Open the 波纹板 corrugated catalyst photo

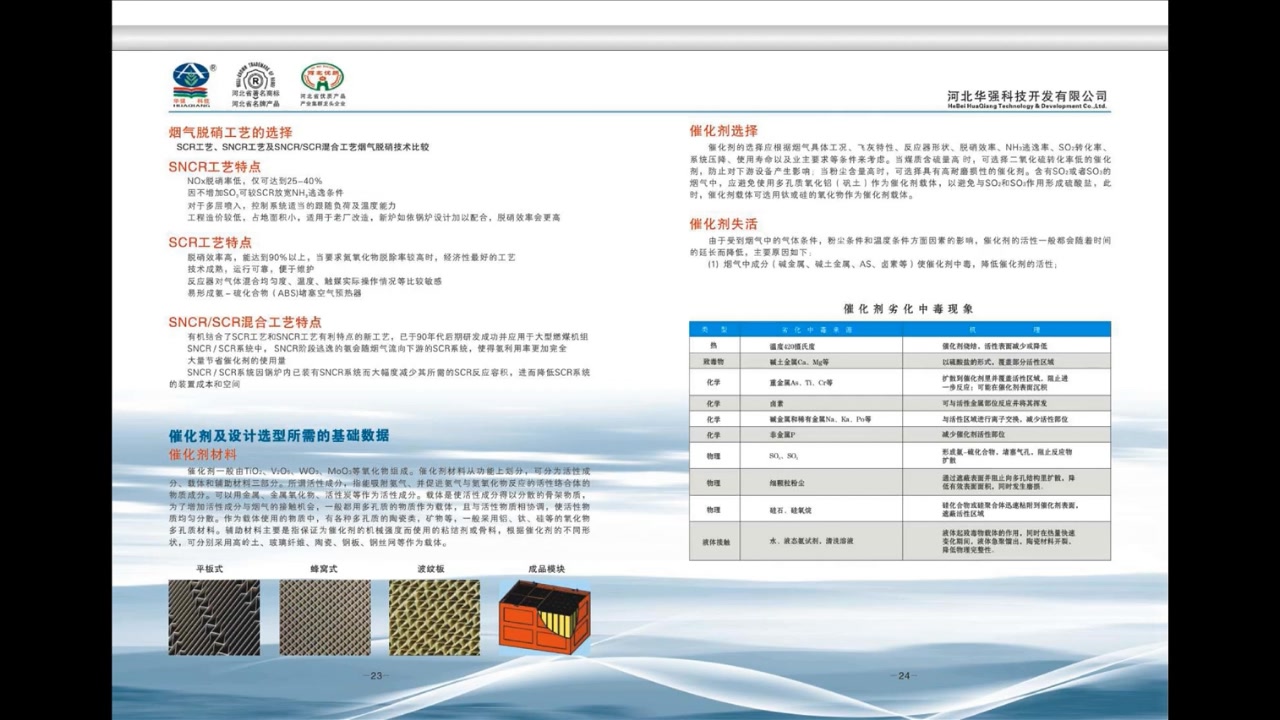433,617
